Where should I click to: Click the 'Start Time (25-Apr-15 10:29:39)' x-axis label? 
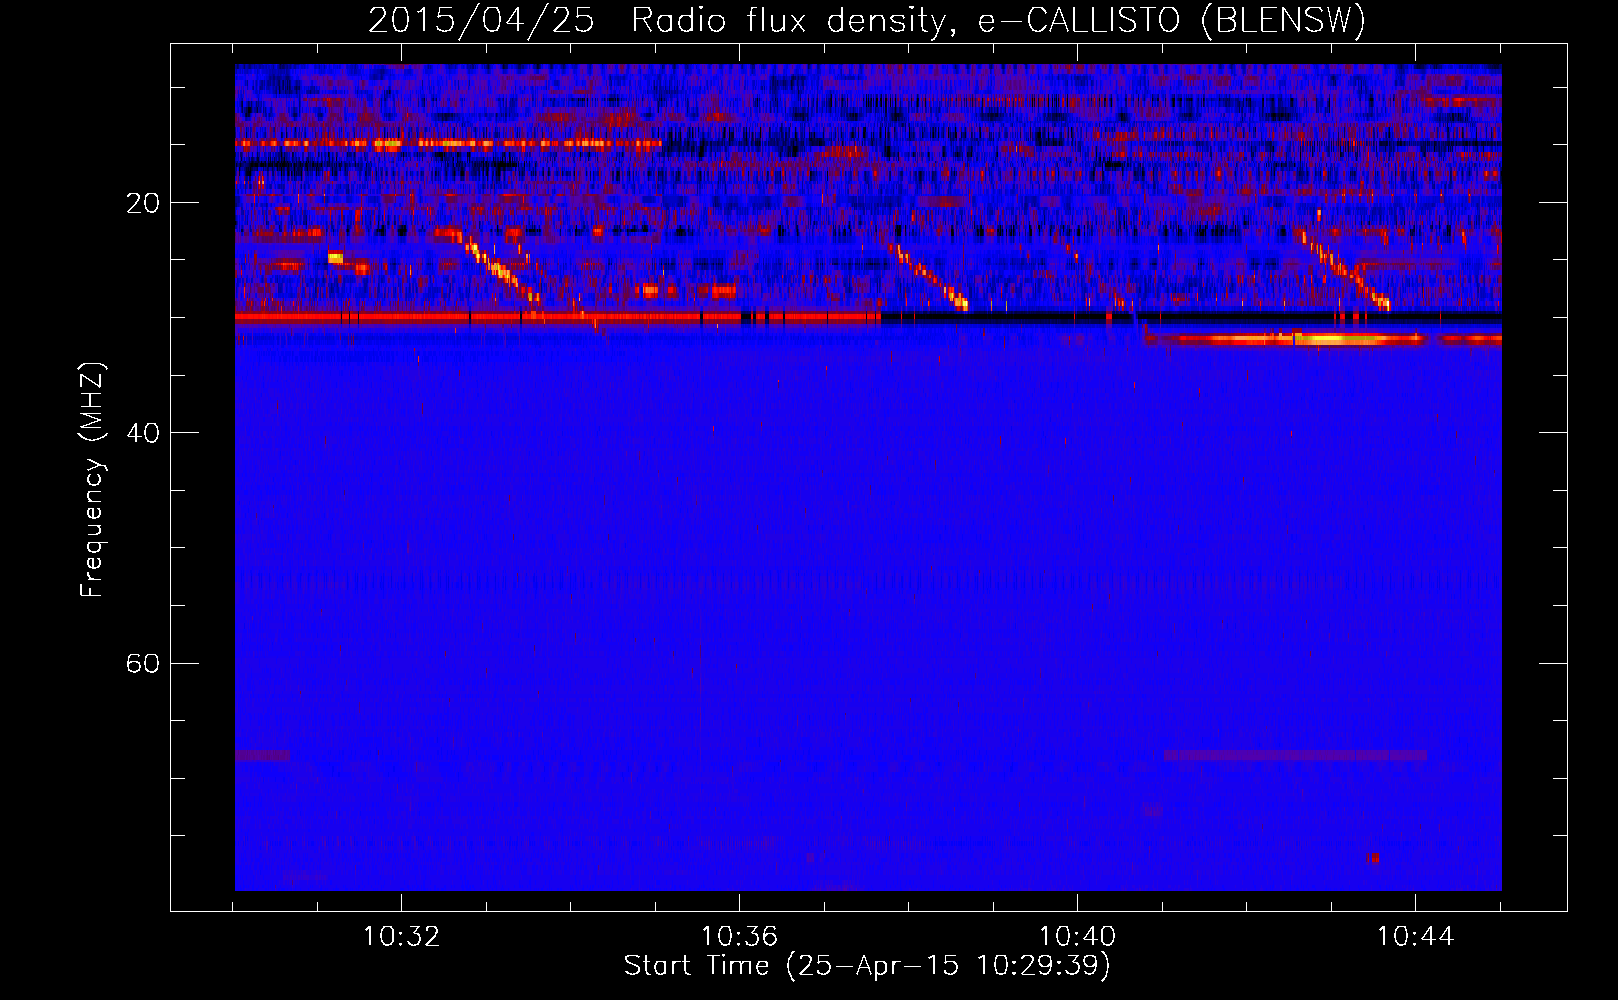pyautogui.click(x=867, y=966)
